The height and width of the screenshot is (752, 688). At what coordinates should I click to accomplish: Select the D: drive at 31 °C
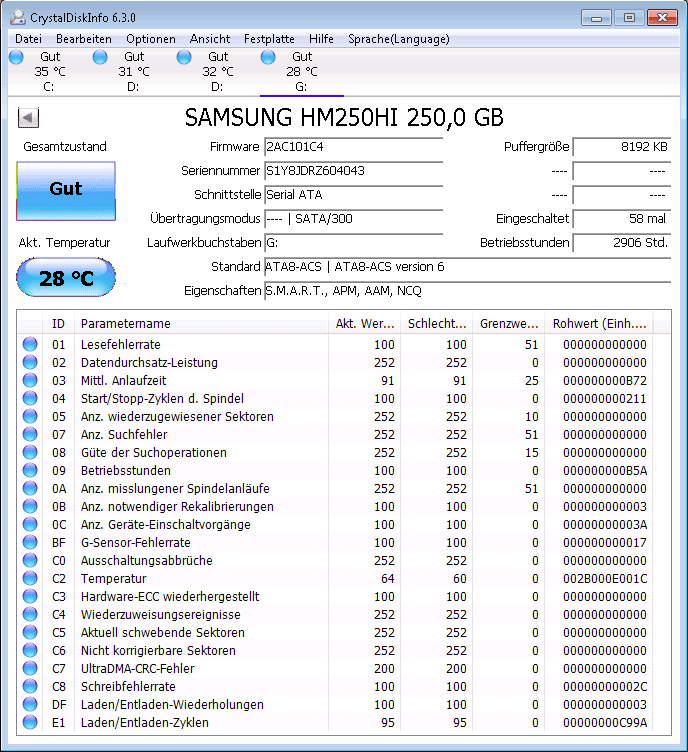tap(133, 71)
